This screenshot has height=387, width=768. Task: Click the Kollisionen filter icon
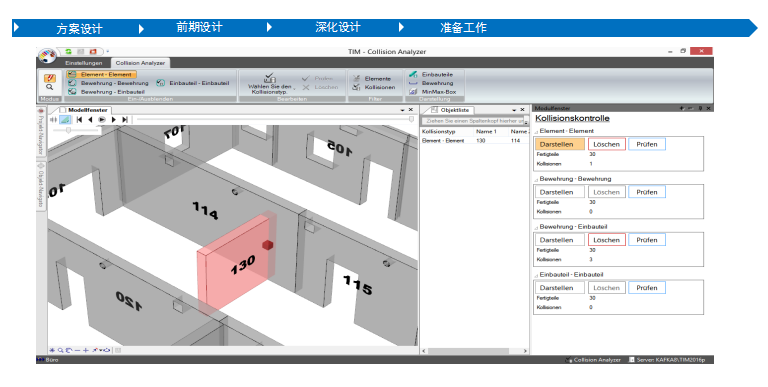click(x=356, y=87)
